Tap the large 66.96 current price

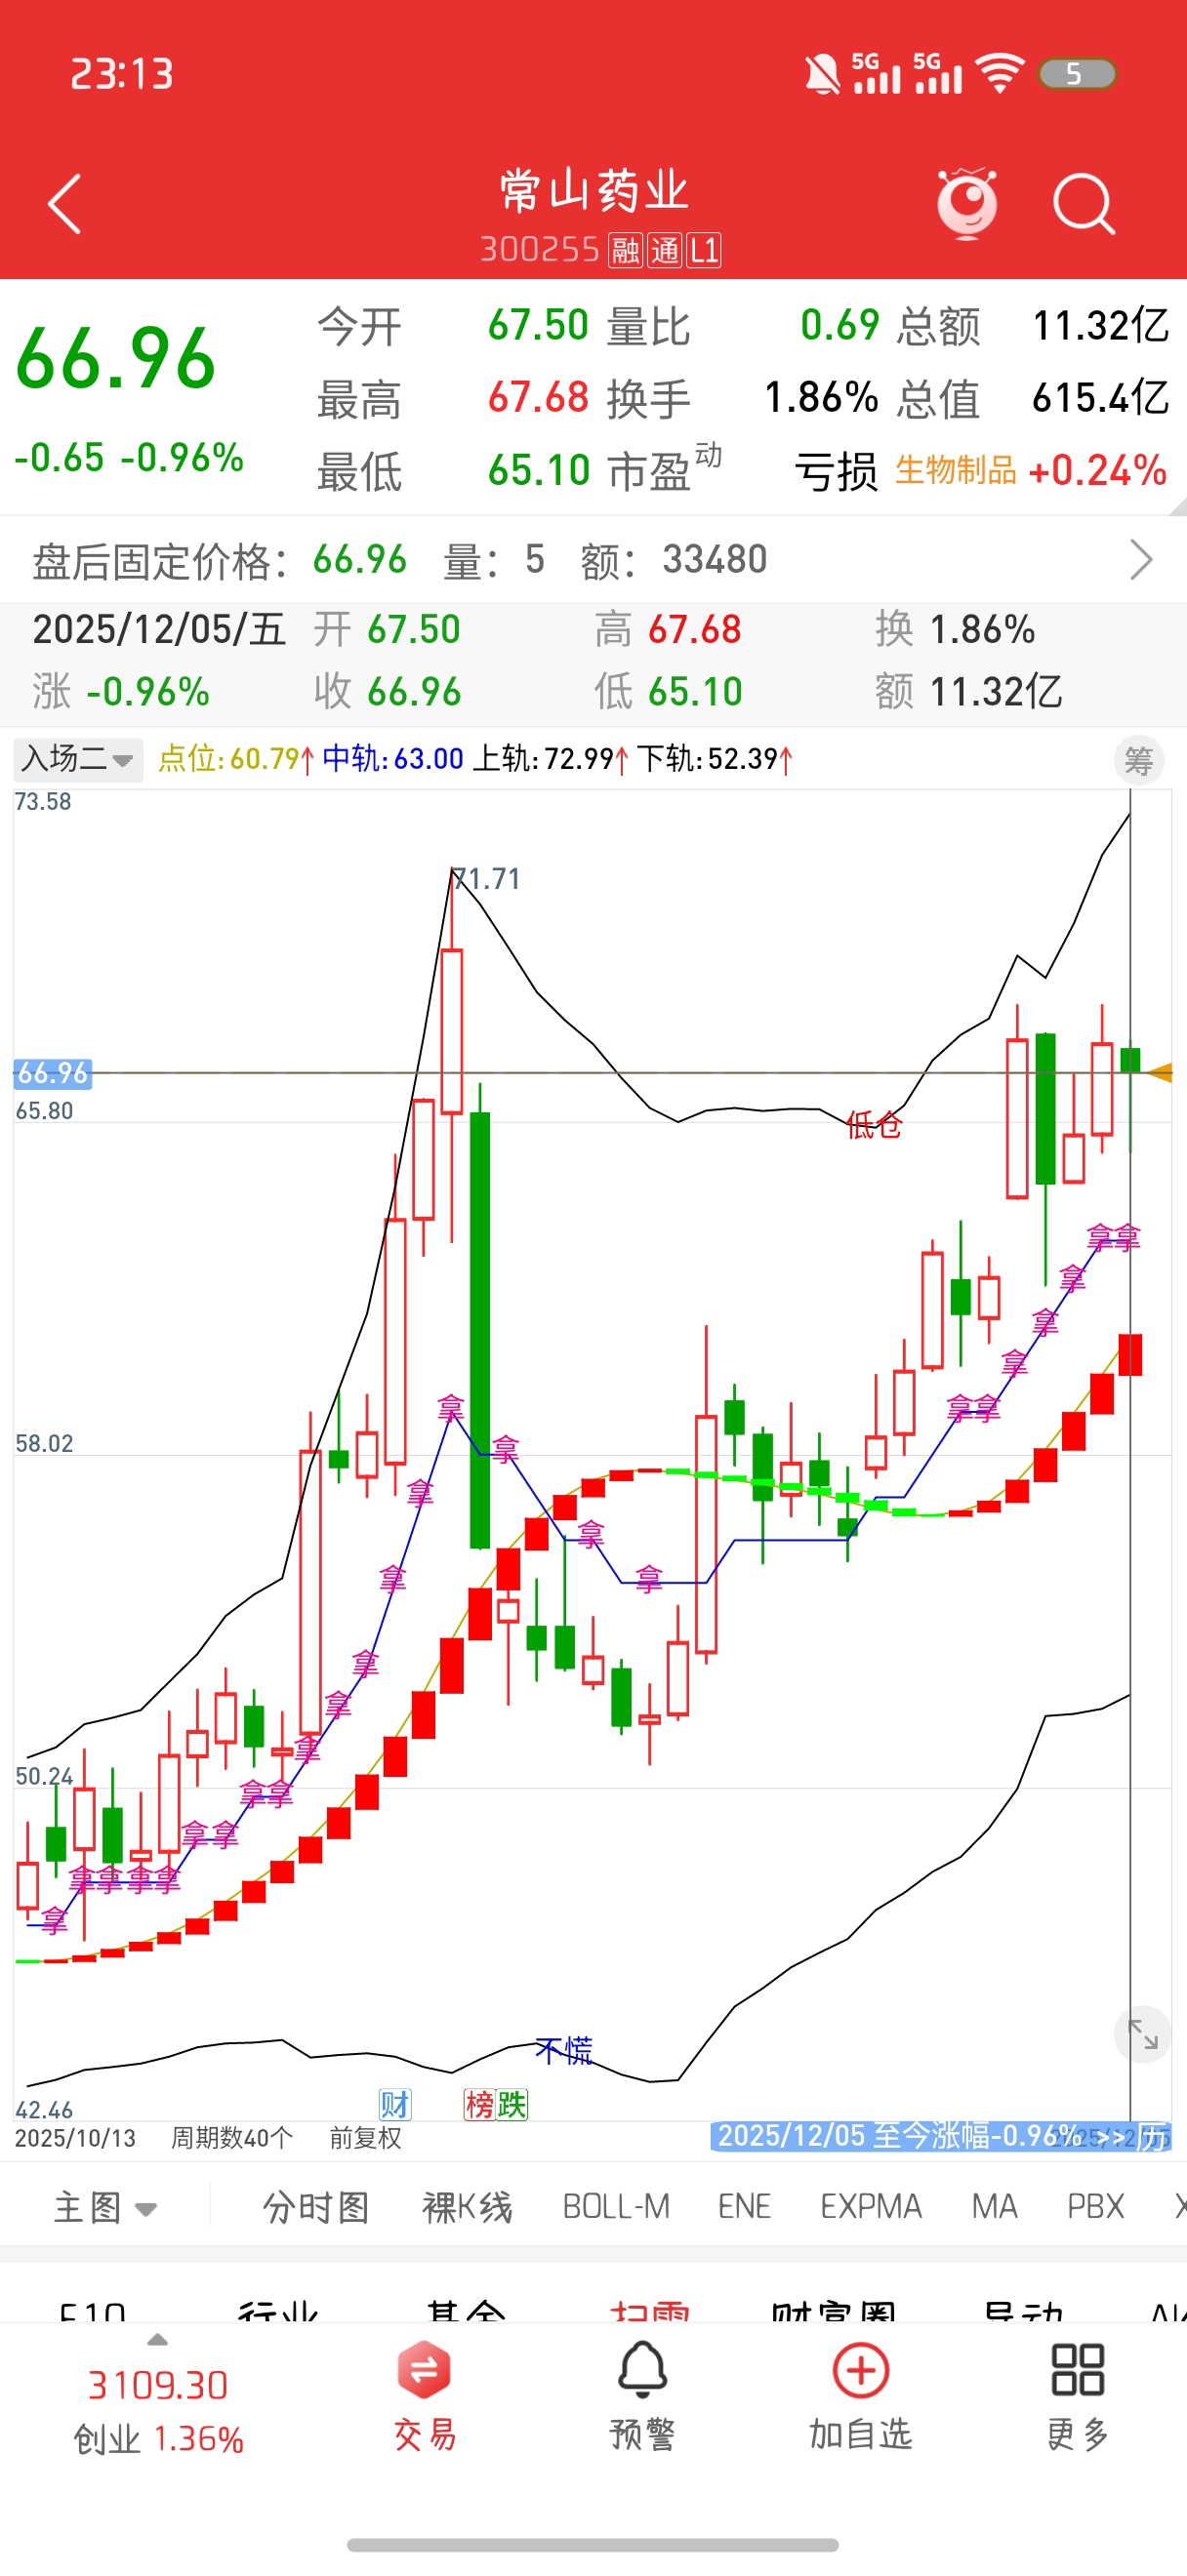point(116,359)
